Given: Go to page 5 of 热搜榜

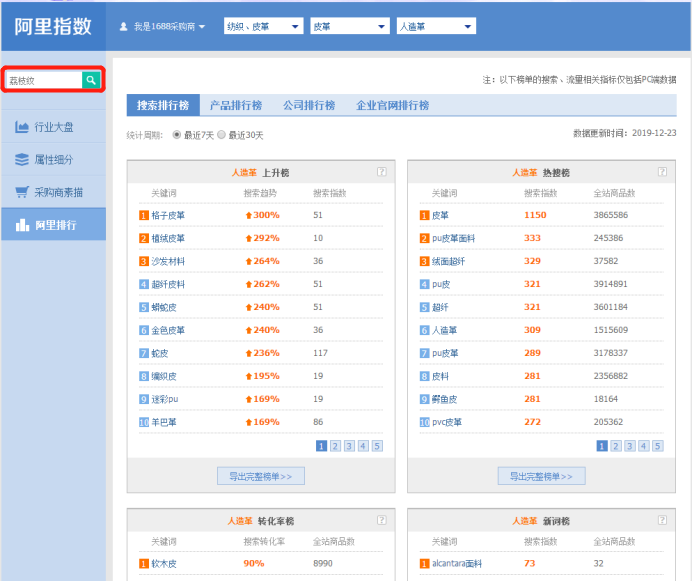Looking at the screenshot, I should 658,446.
